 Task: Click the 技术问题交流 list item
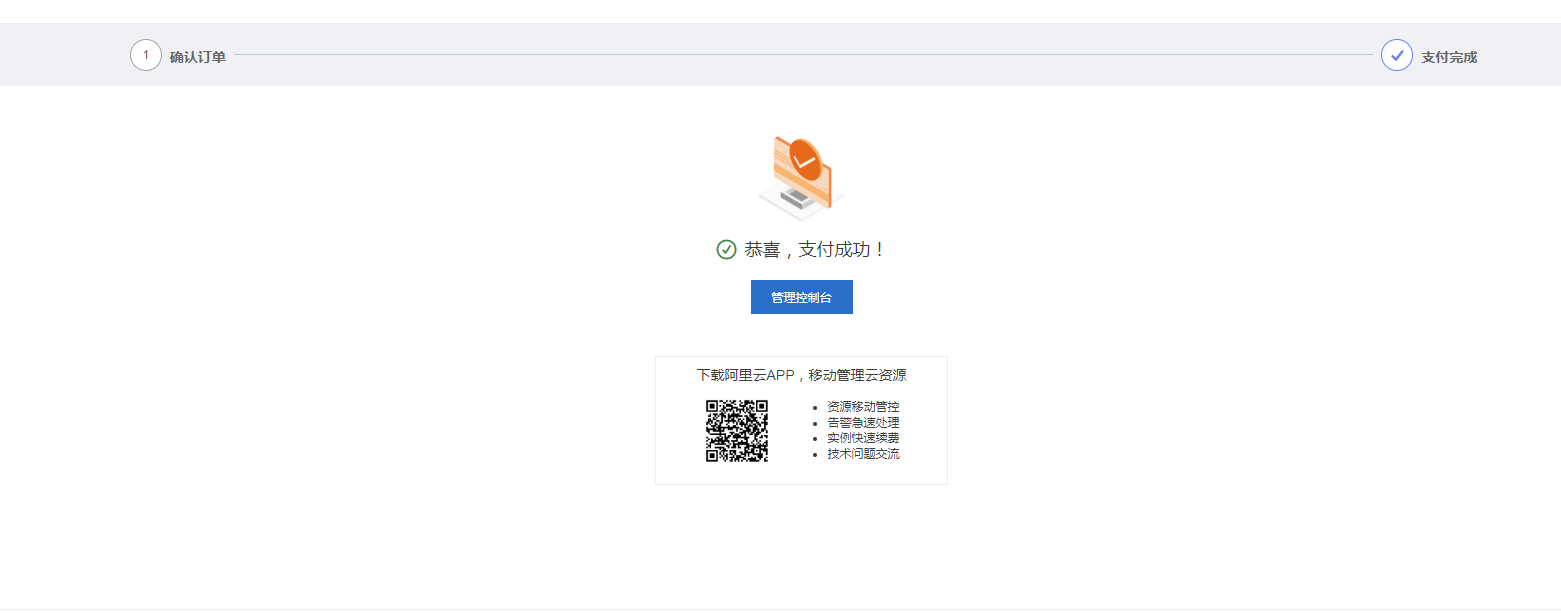pyautogui.click(x=863, y=454)
